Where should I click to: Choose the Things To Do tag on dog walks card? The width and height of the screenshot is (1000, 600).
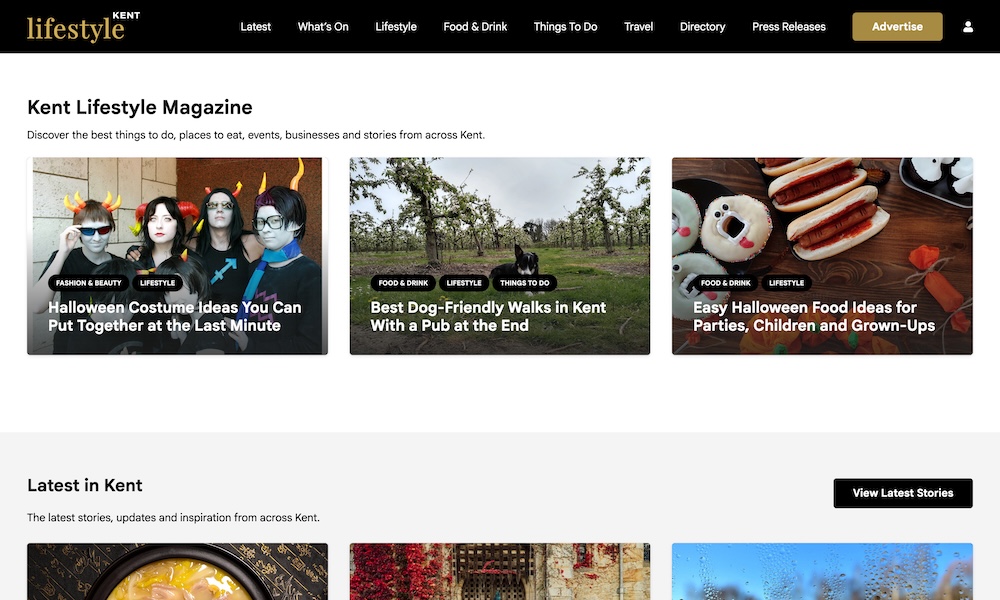click(x=524, y=283)
